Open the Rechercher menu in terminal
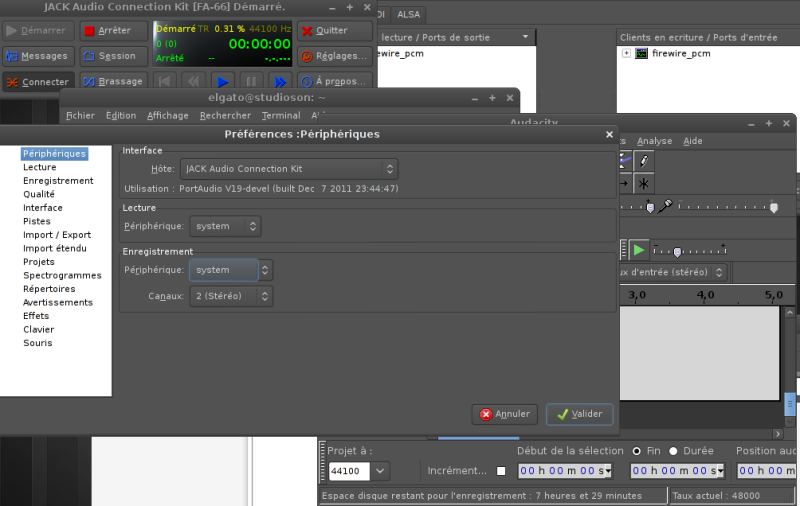The width and height of the screenshot is (800, 506). pyautogui.click(x=225, y=115)
